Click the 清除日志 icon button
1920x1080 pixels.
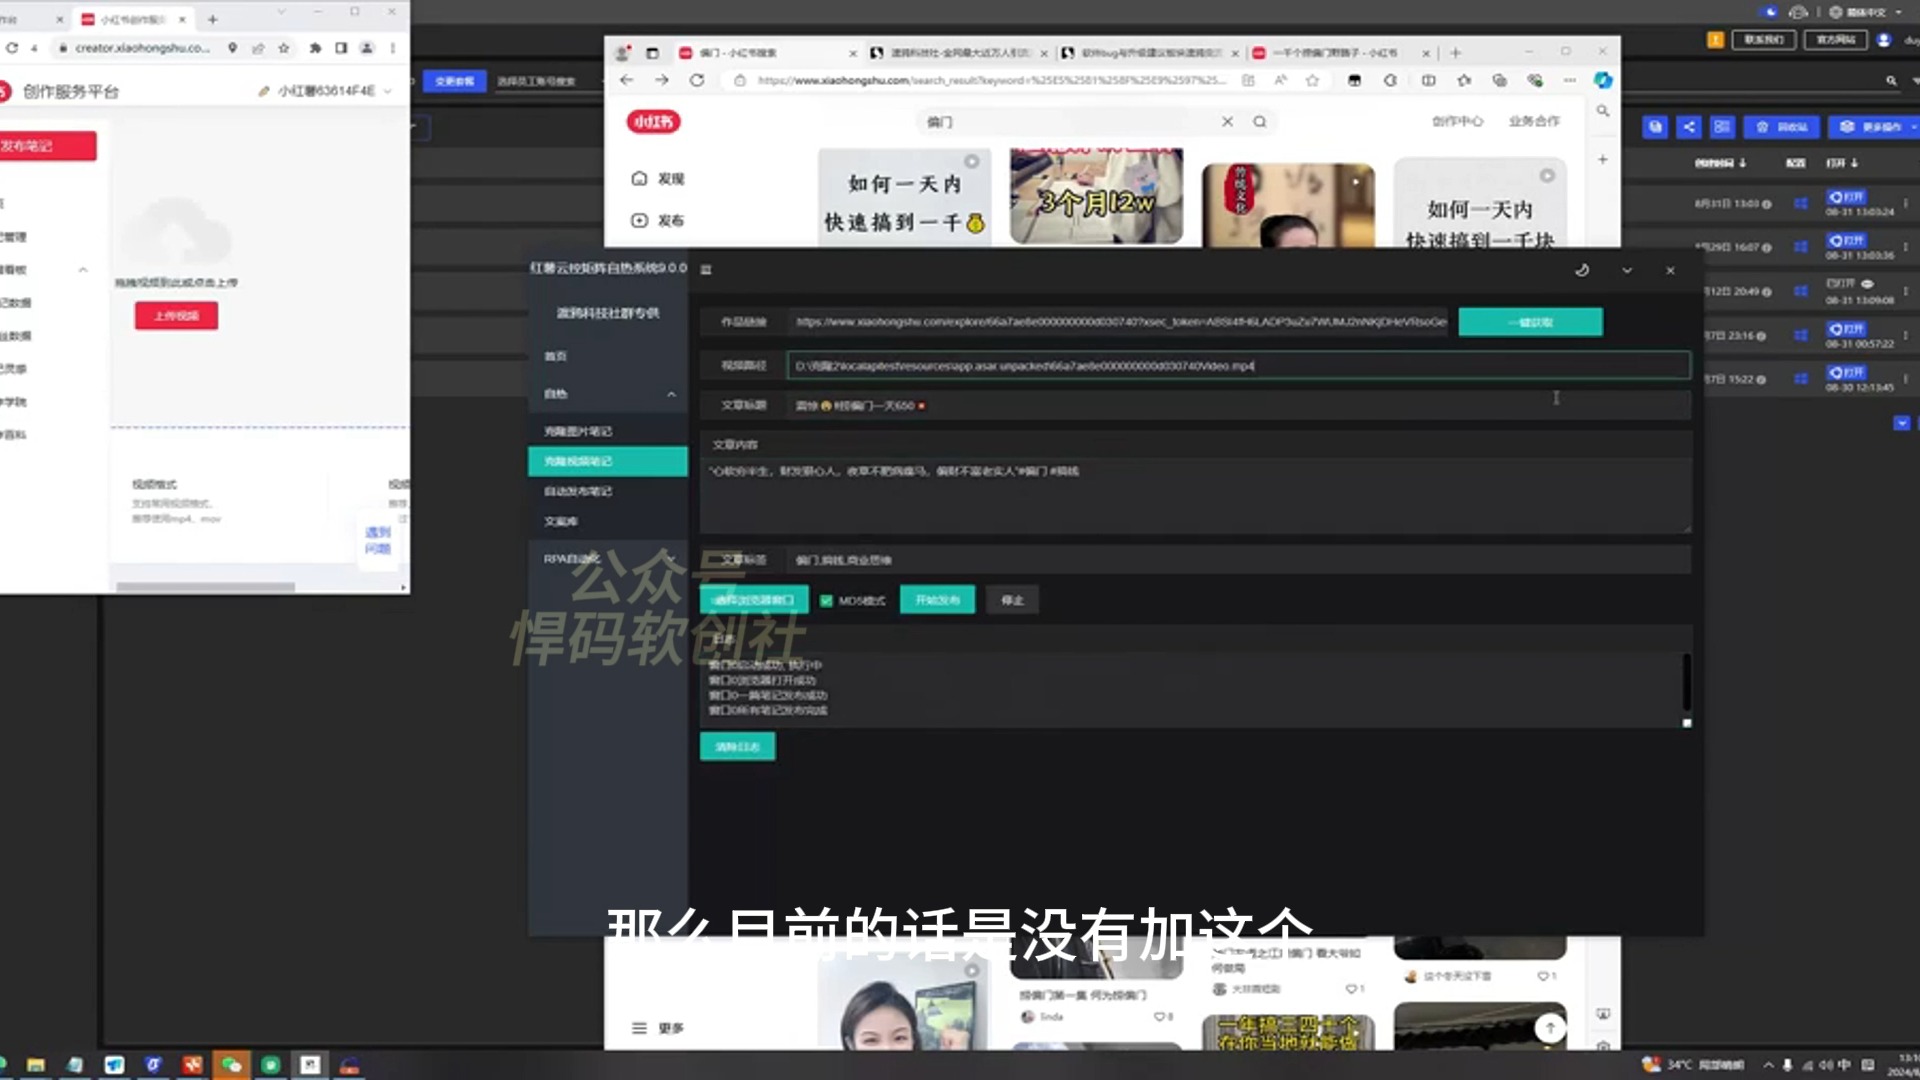[736, 746]
